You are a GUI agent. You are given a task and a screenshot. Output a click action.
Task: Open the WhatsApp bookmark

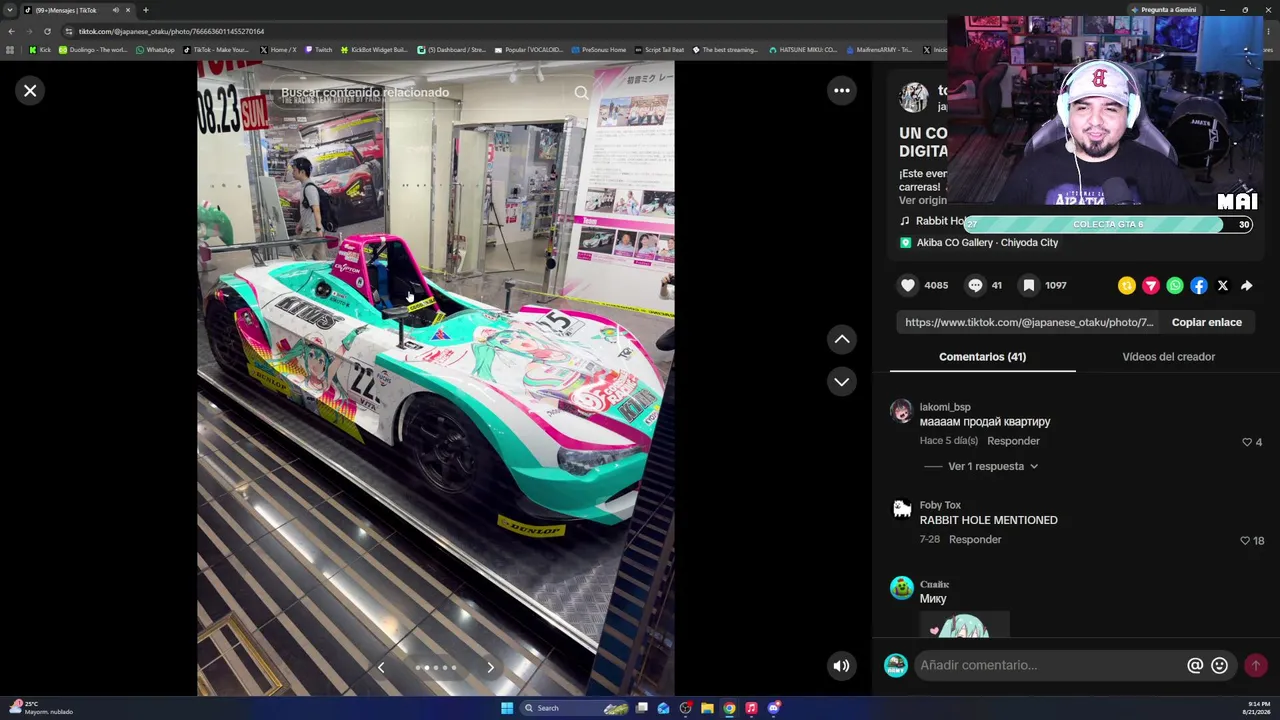(155, 50)
